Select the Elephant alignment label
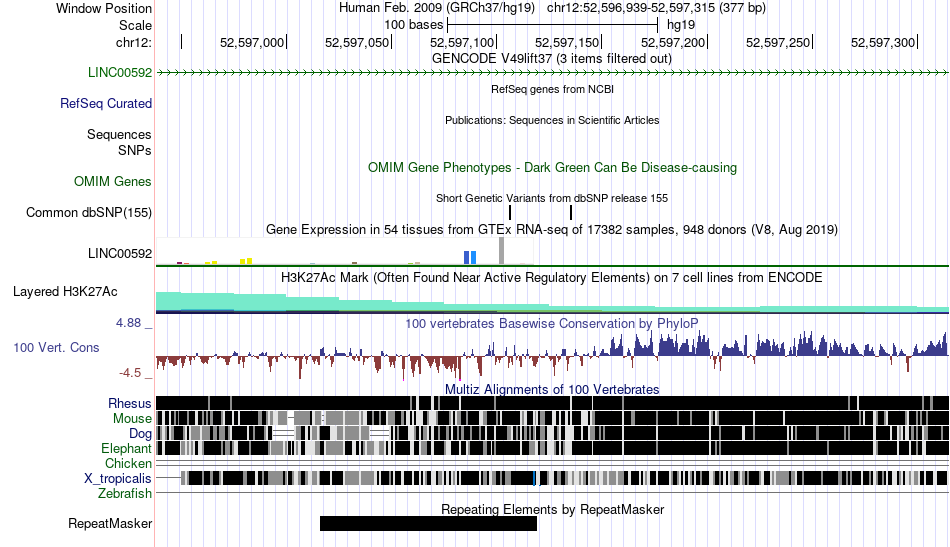This screenshot has height=547, width=950. [126, 448]
